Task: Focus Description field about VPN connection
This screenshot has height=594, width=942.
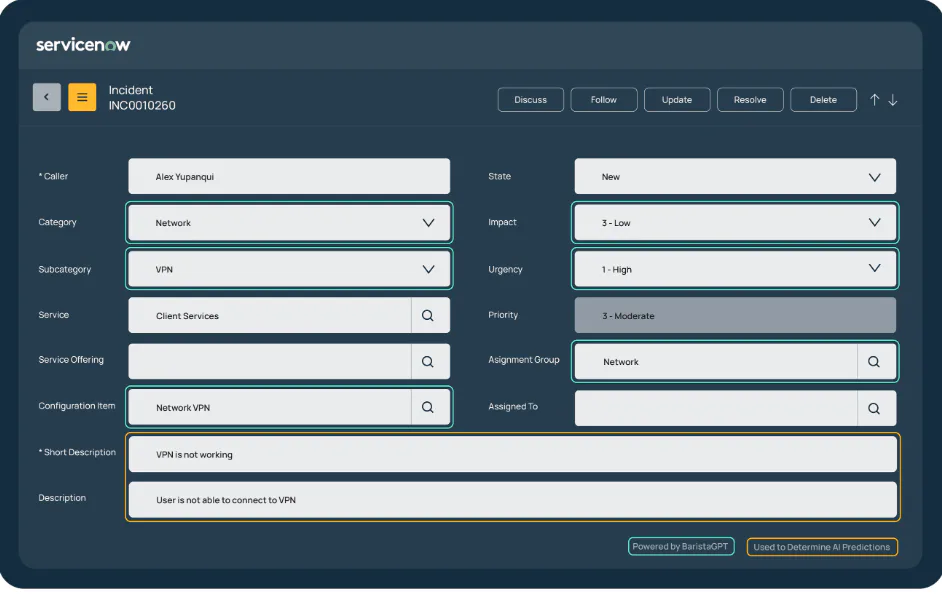Action: (512, 500)
